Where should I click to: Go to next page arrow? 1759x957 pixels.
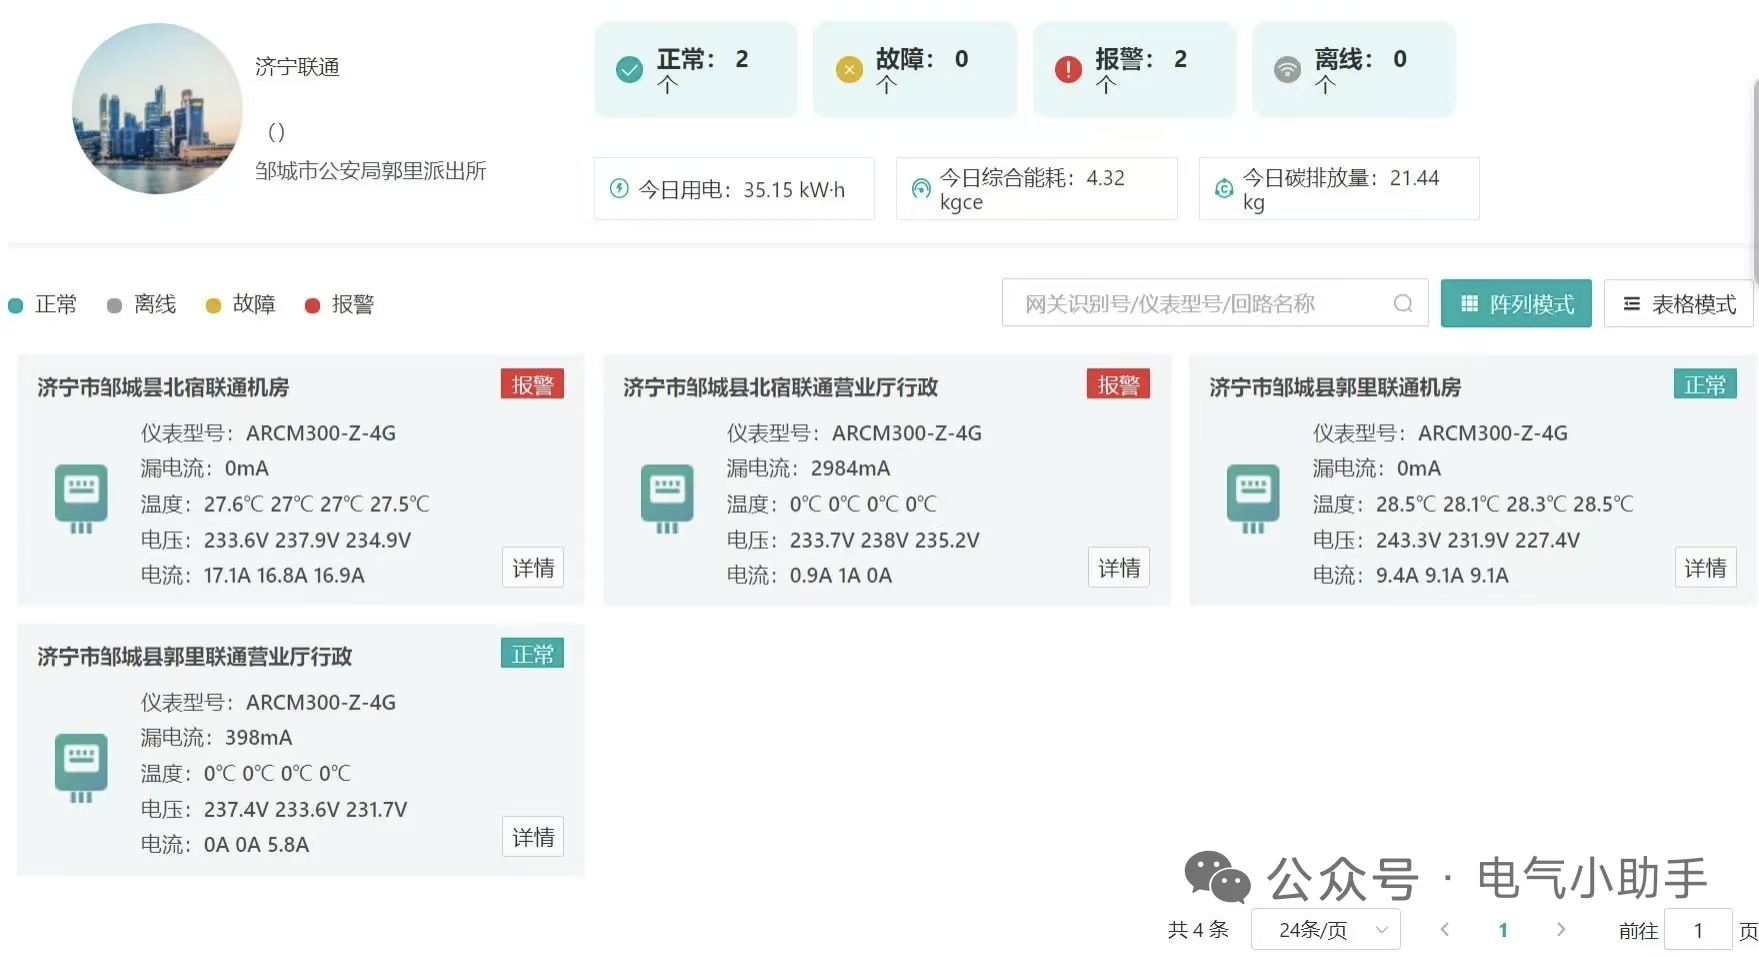coord(1561,929)
